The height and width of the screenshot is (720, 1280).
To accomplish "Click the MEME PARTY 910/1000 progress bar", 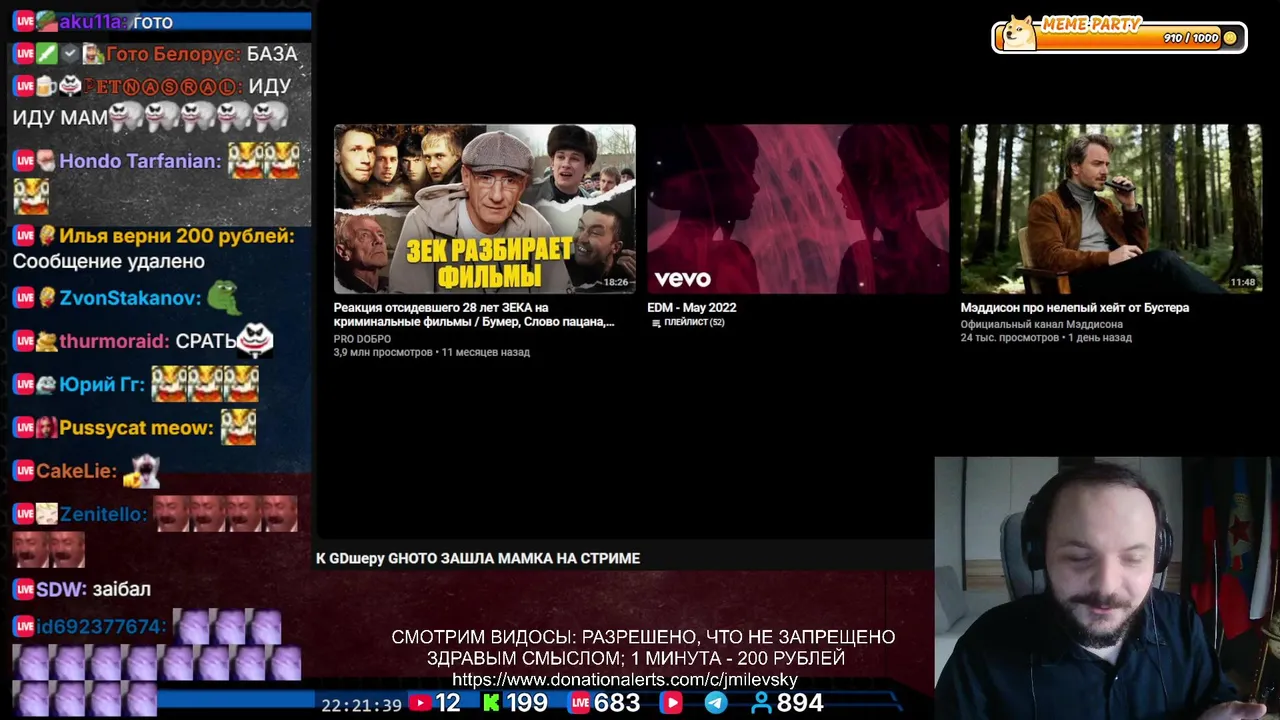I will click(x=1120, y=37).
